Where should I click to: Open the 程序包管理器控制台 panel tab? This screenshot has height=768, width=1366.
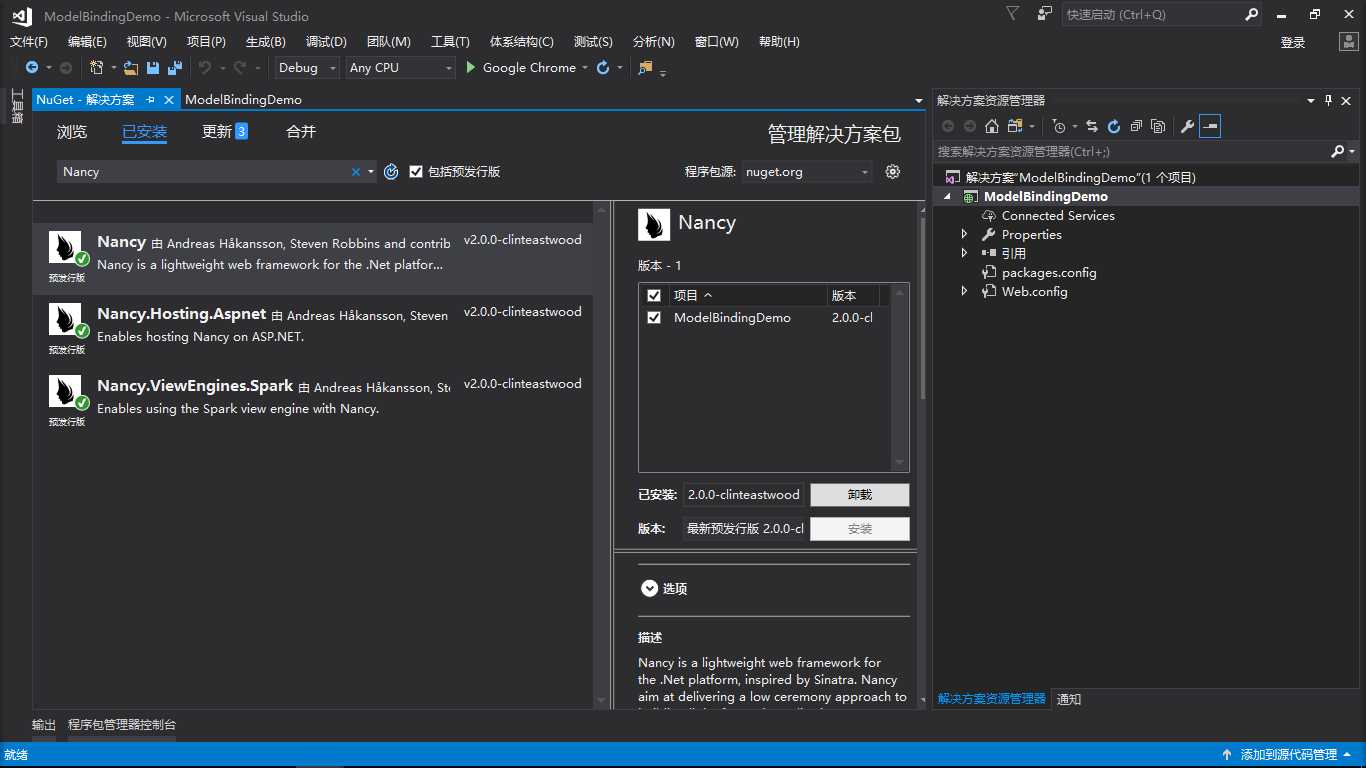coord(122,725)
